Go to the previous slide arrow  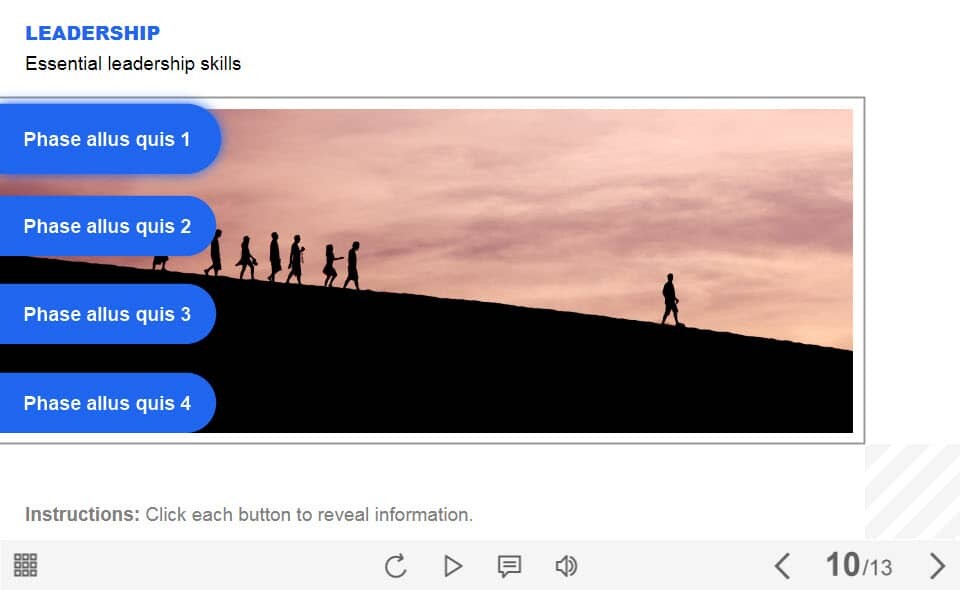[782, 566]
